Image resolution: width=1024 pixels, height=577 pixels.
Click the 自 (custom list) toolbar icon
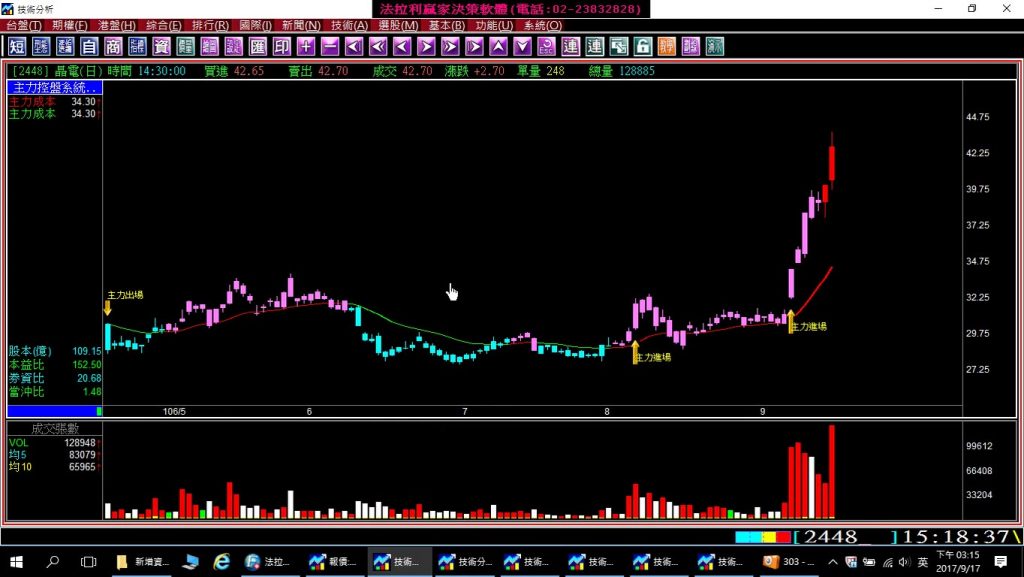[x=89, y=46]
